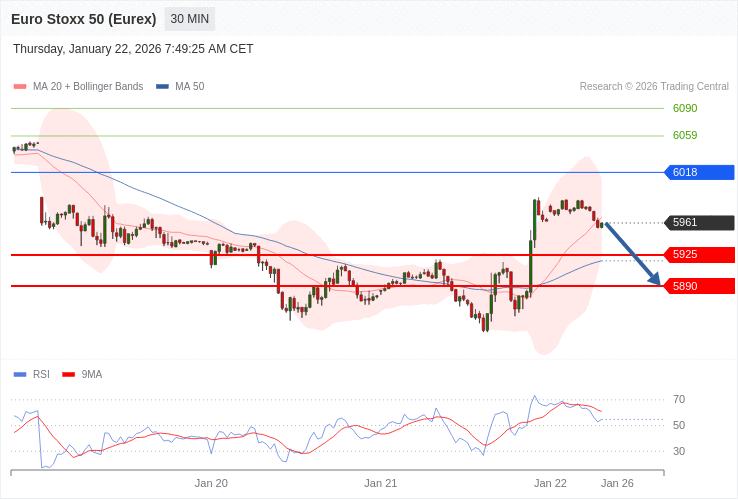The image size is (738, 500).
Task: Click the green 6059 resistance label
Action: click(685, 135)
